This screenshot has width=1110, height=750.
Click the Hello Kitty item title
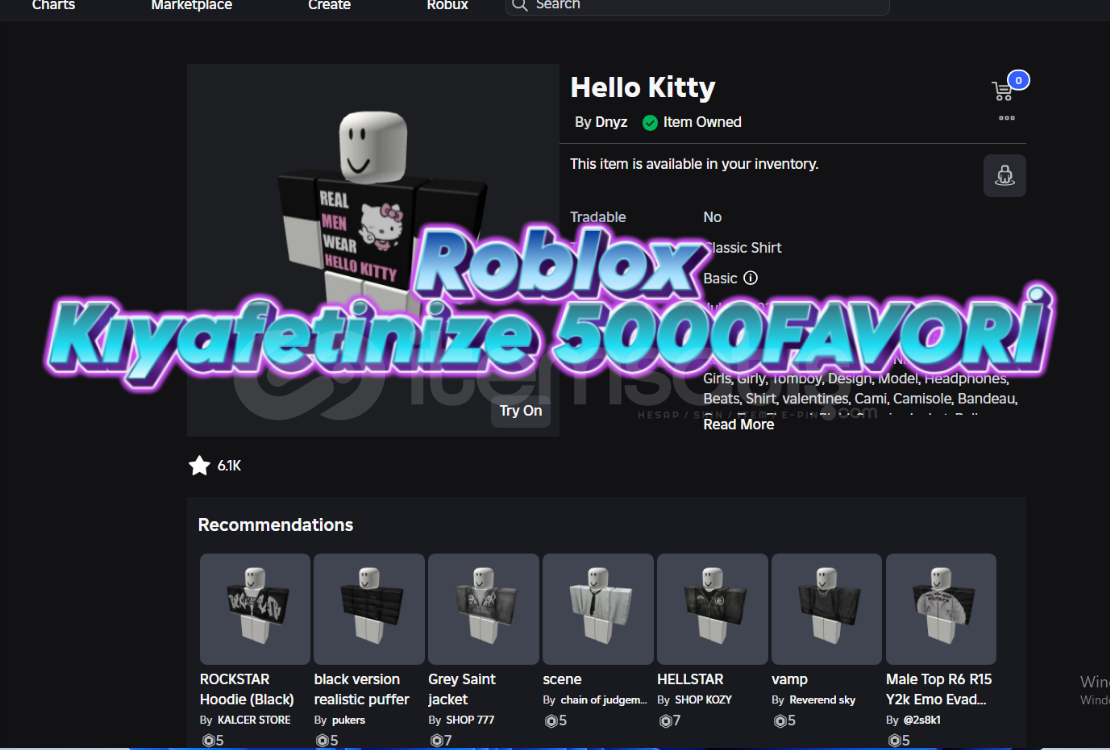click(643, 88)
